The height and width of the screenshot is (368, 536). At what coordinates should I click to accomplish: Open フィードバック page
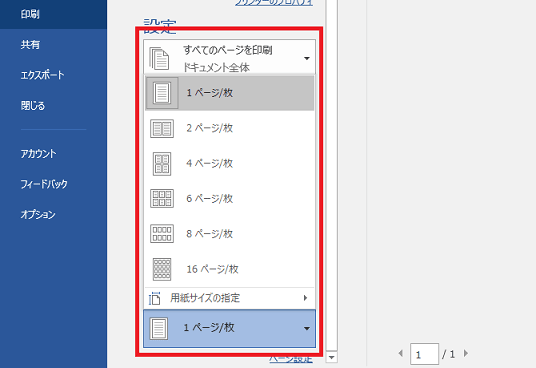tap(44, 184)
